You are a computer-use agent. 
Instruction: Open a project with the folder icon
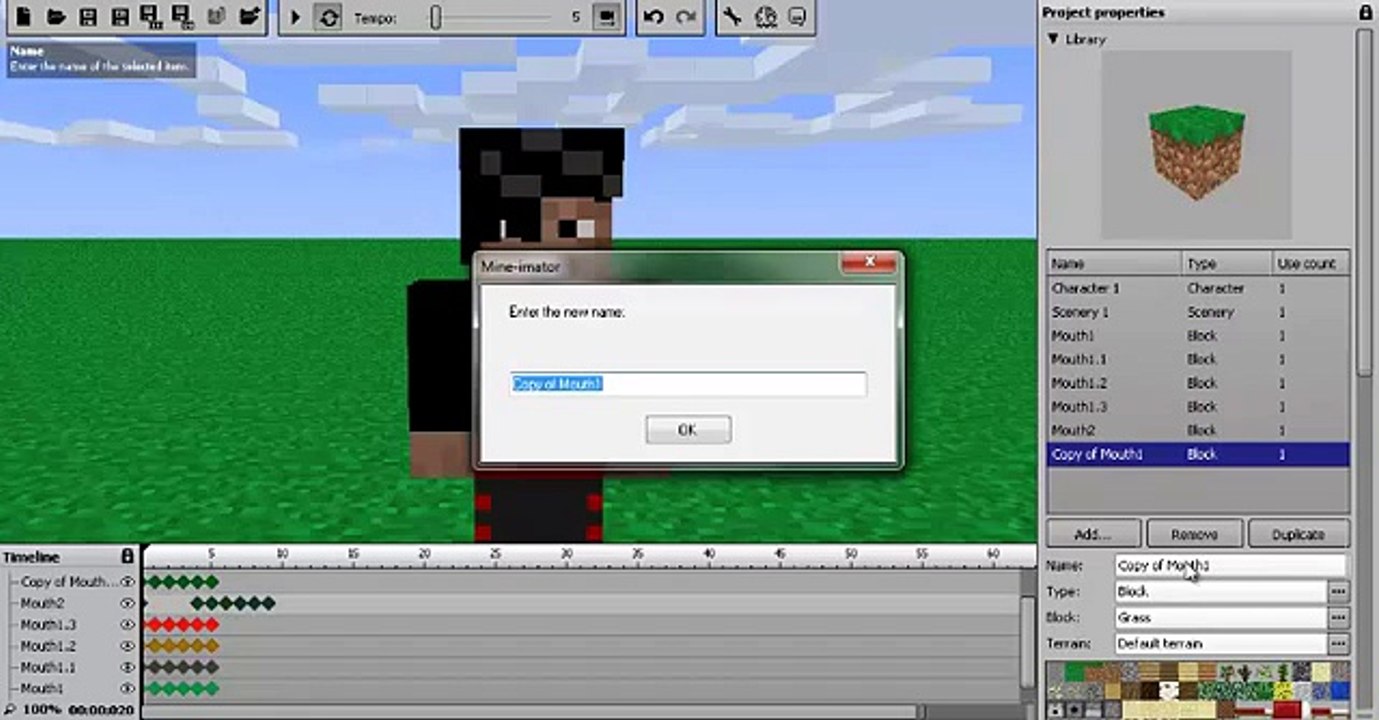pyautogui.click(x=56, y=17)
